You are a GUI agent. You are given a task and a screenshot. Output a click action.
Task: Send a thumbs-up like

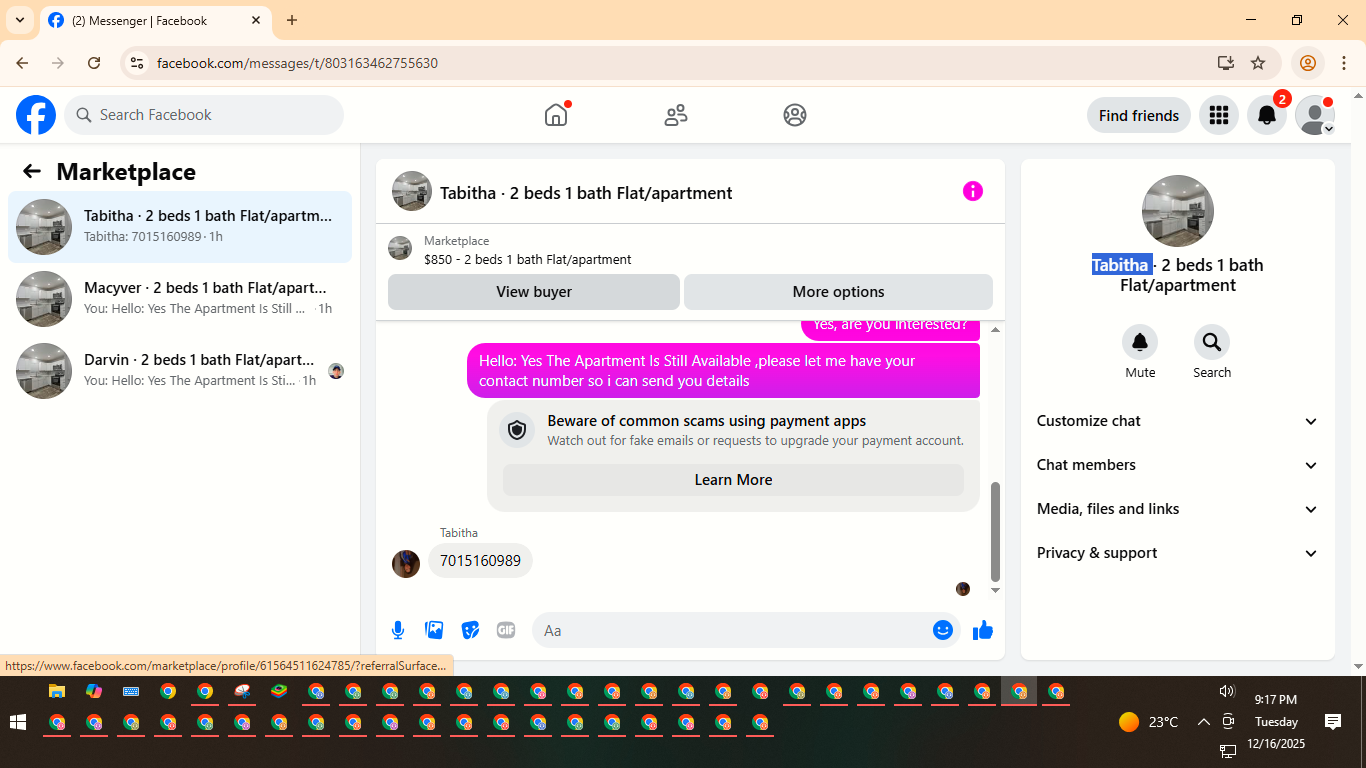[983, 630]
